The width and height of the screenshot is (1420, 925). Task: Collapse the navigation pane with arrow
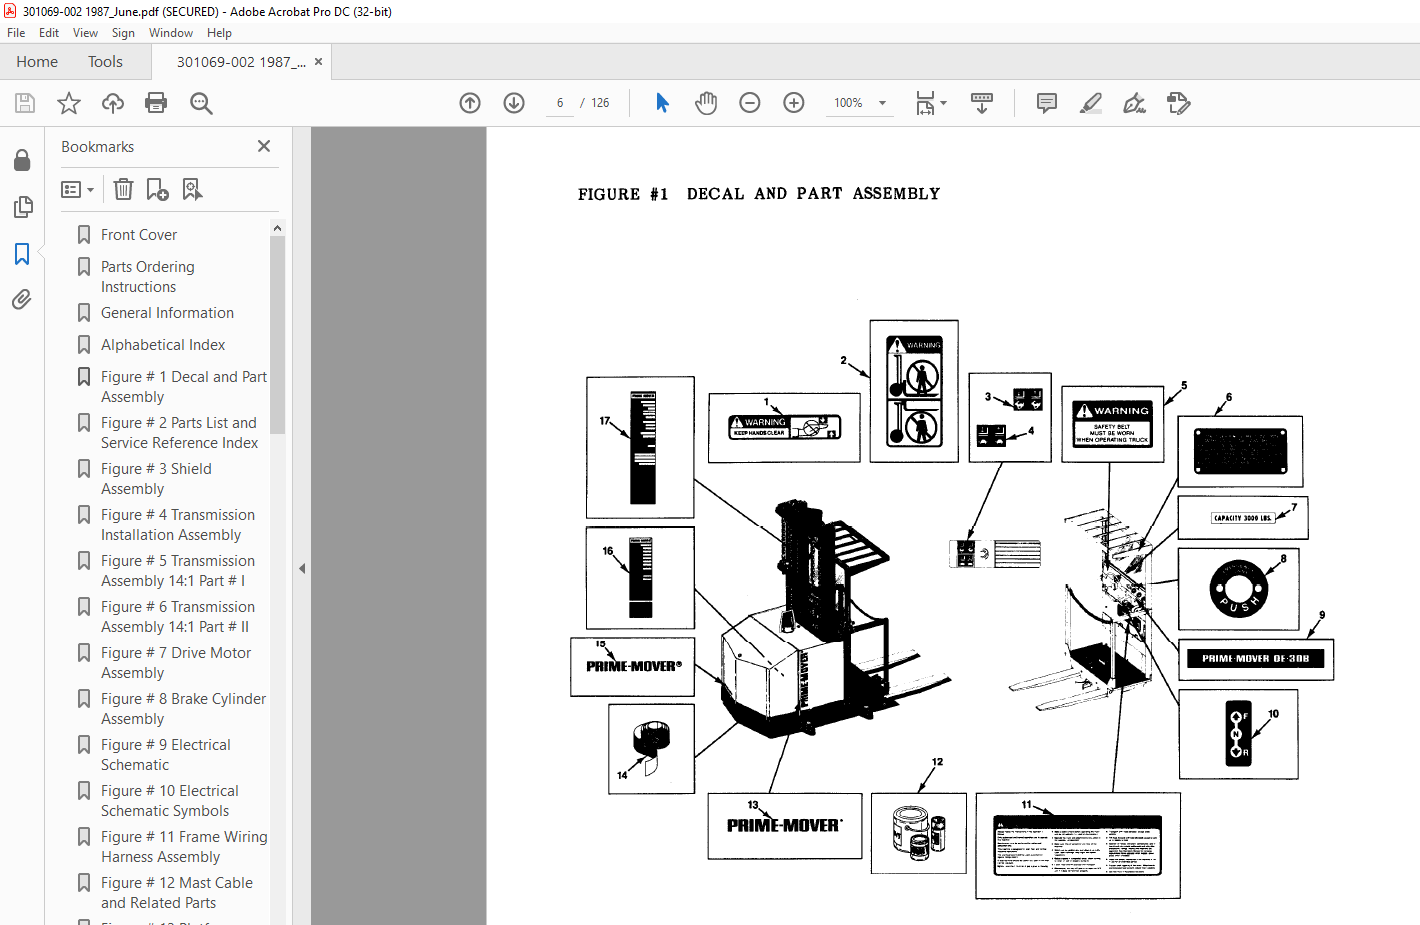tap(302, 568)
